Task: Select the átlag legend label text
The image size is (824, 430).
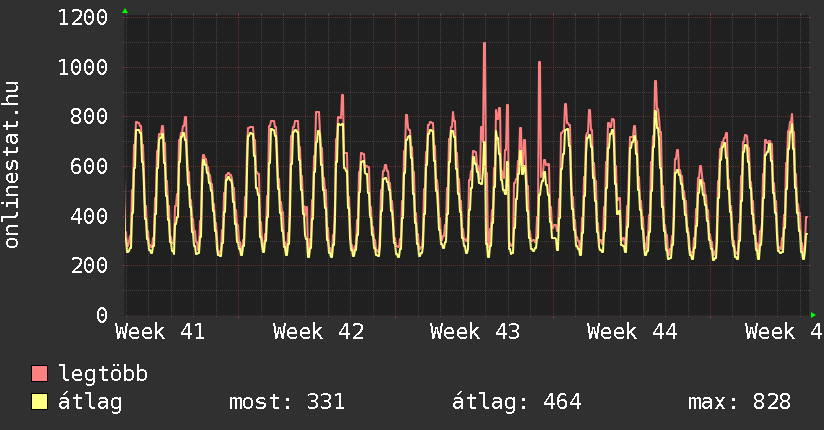Action: [x=90, y=402]
